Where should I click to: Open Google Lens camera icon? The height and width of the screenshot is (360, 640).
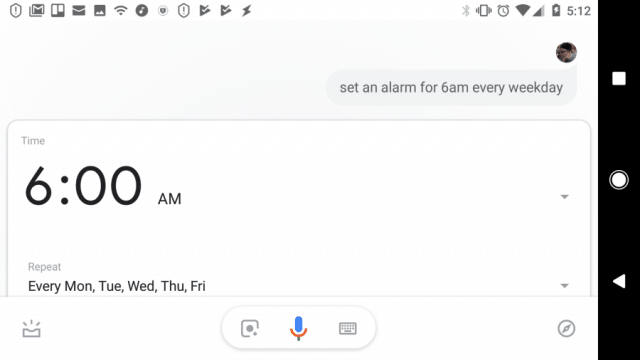(249, 328)
